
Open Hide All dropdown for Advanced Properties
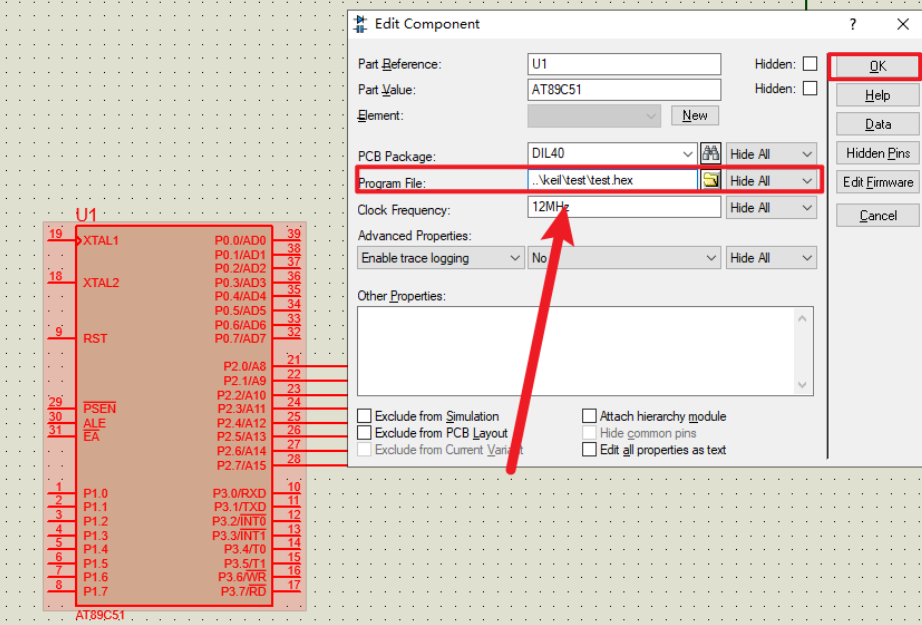pyautogui.click(x=771, y=258)
